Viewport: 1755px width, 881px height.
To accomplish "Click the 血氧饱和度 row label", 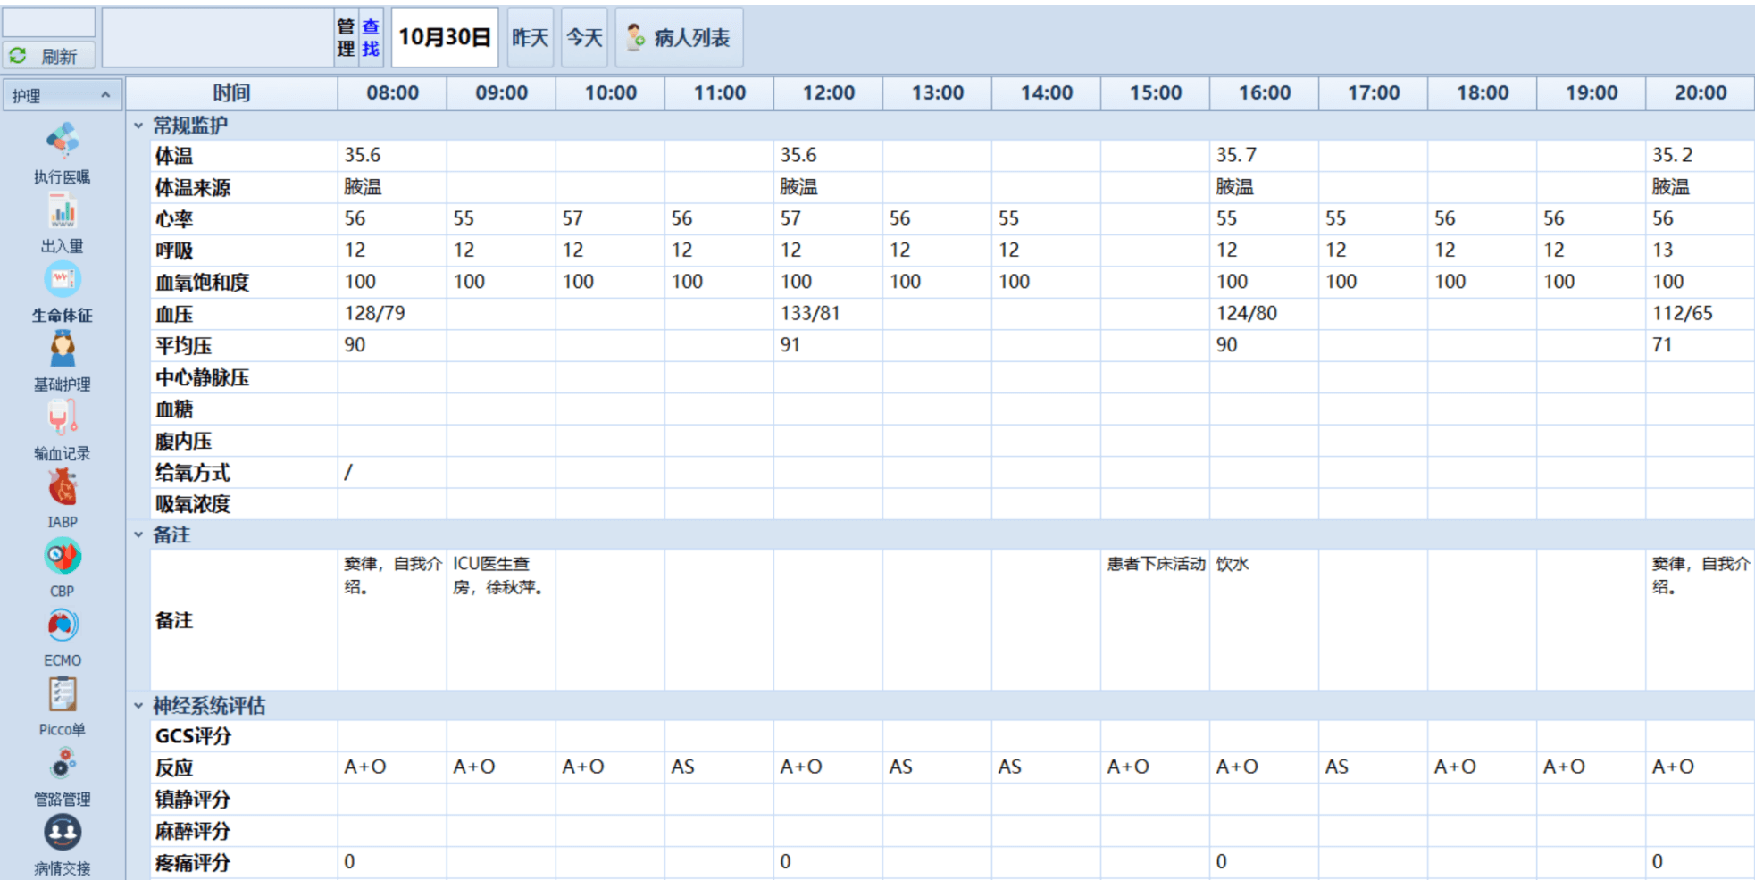I will (202, 283).
